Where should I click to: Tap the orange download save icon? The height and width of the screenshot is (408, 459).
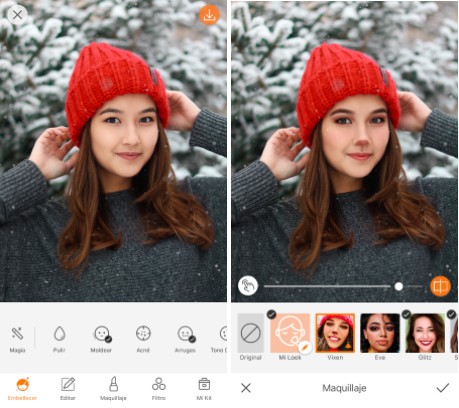209,15
